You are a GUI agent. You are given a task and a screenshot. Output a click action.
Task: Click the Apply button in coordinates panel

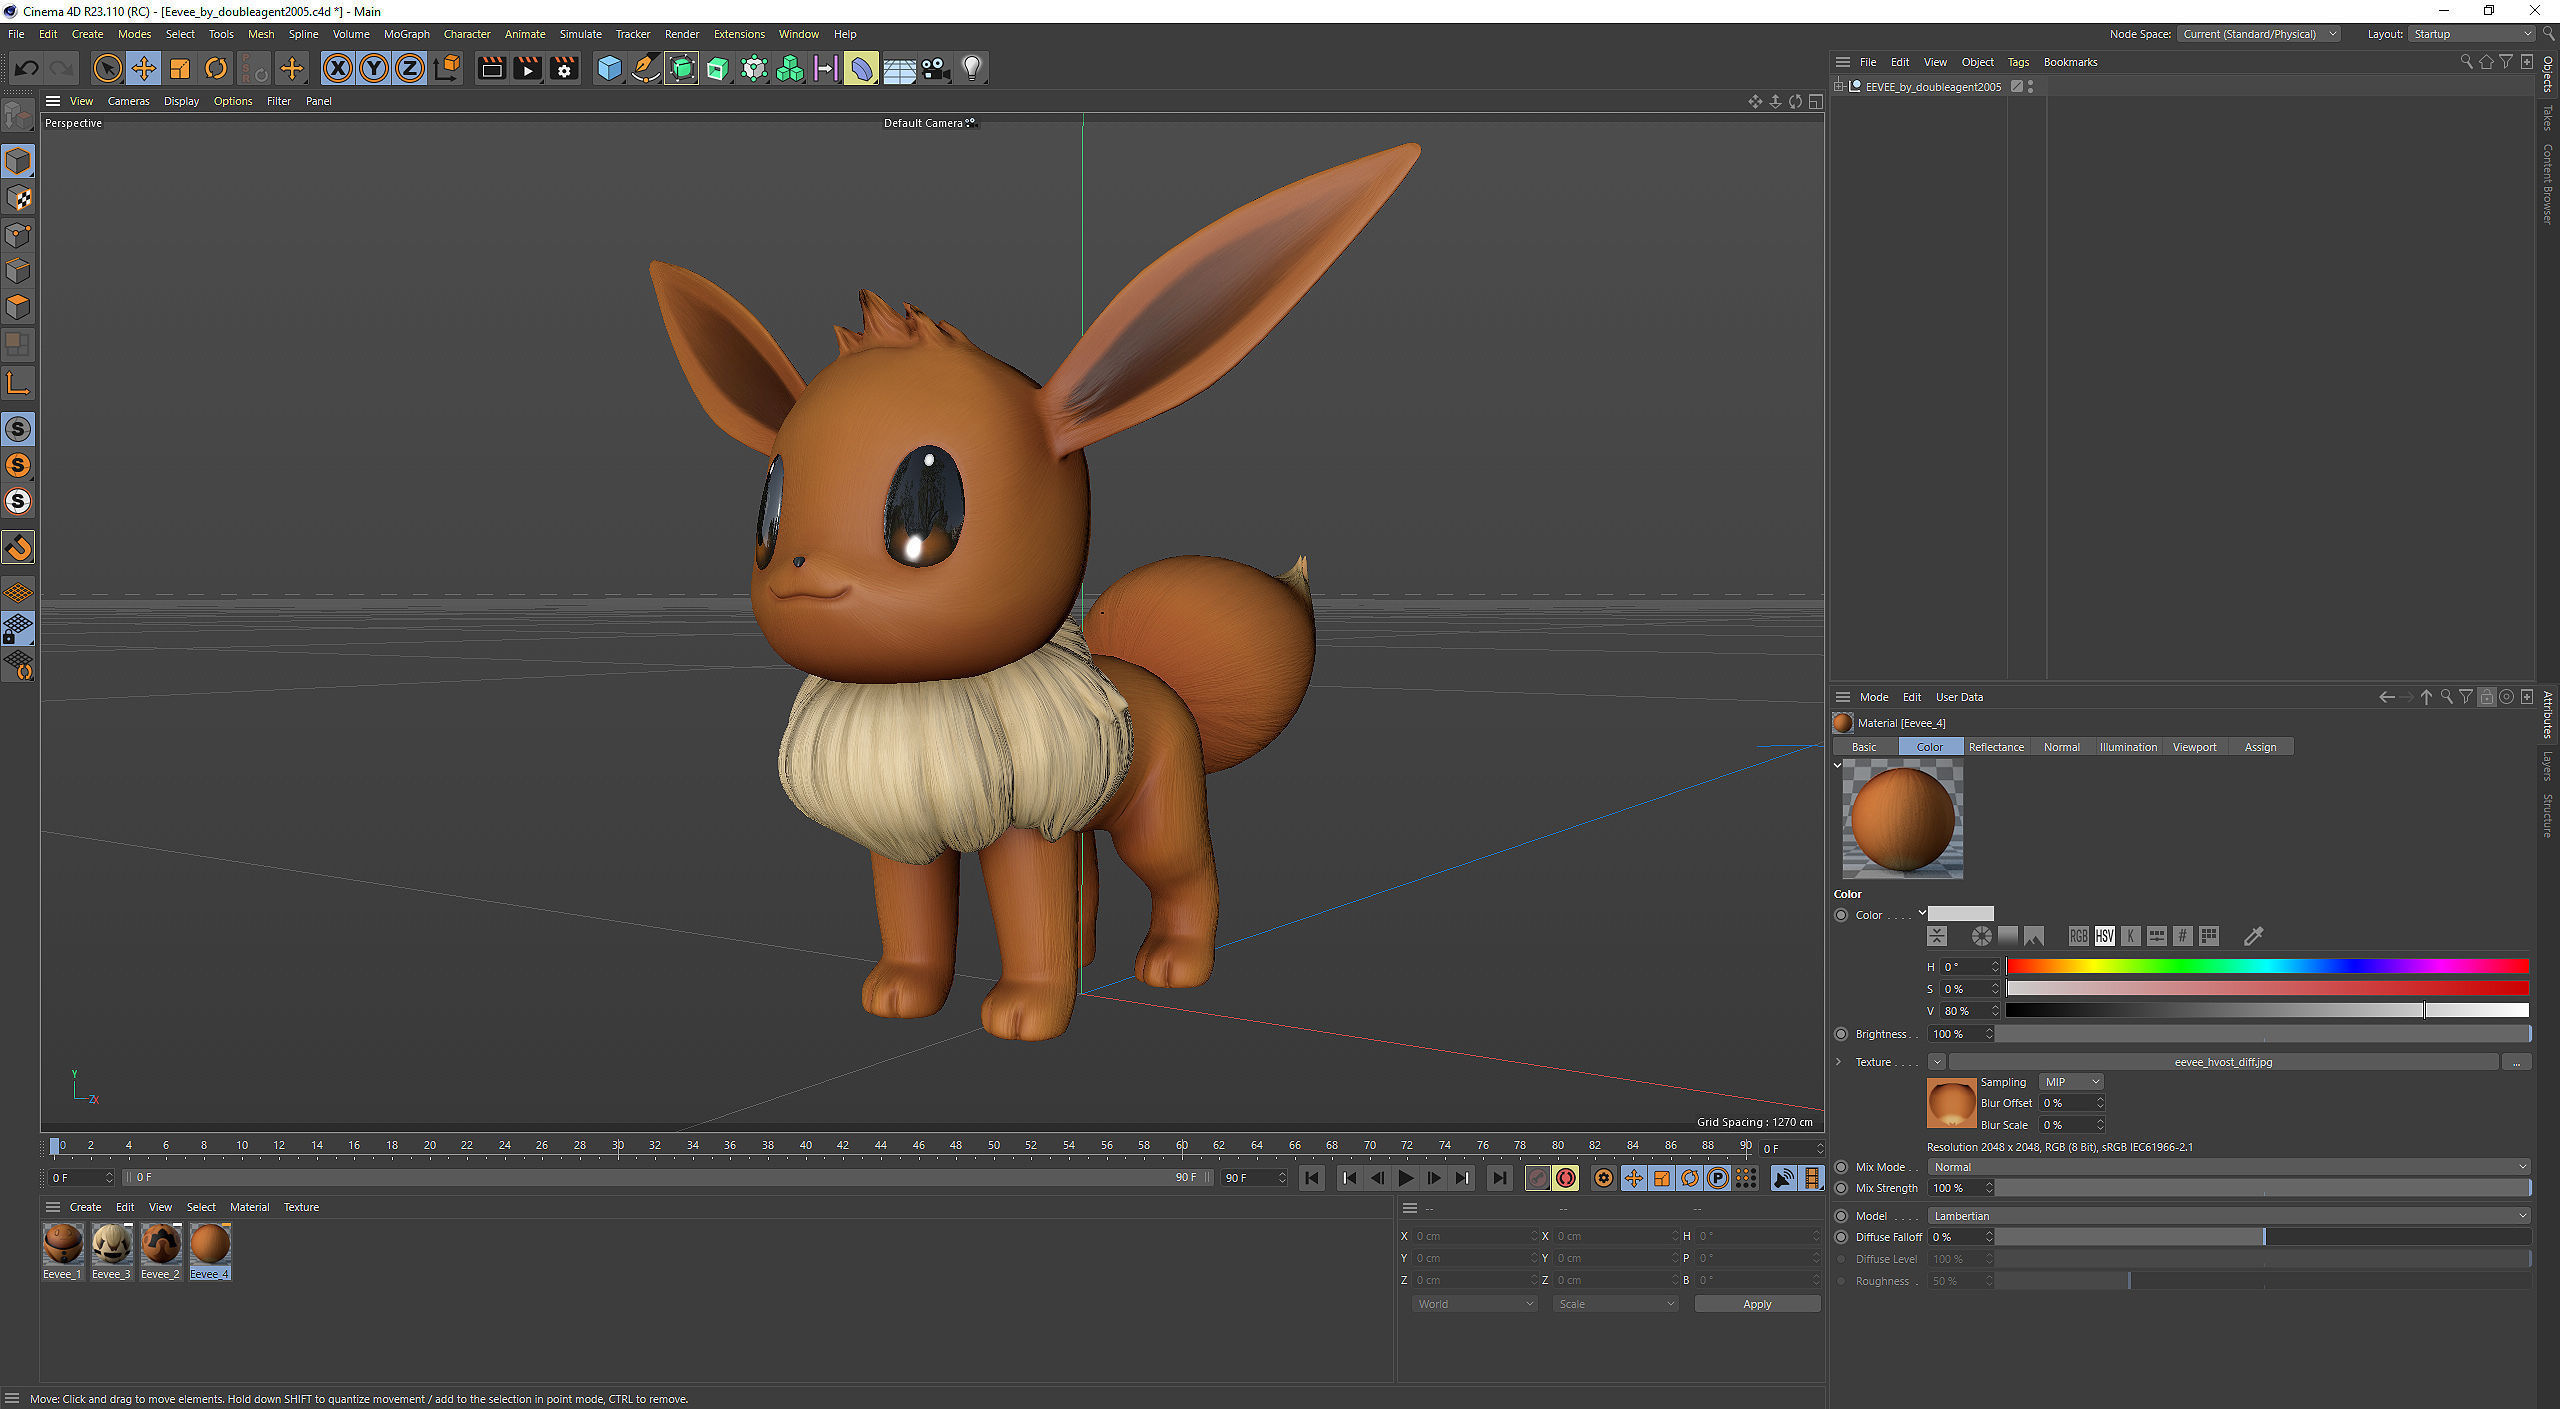(1757, 1304)
